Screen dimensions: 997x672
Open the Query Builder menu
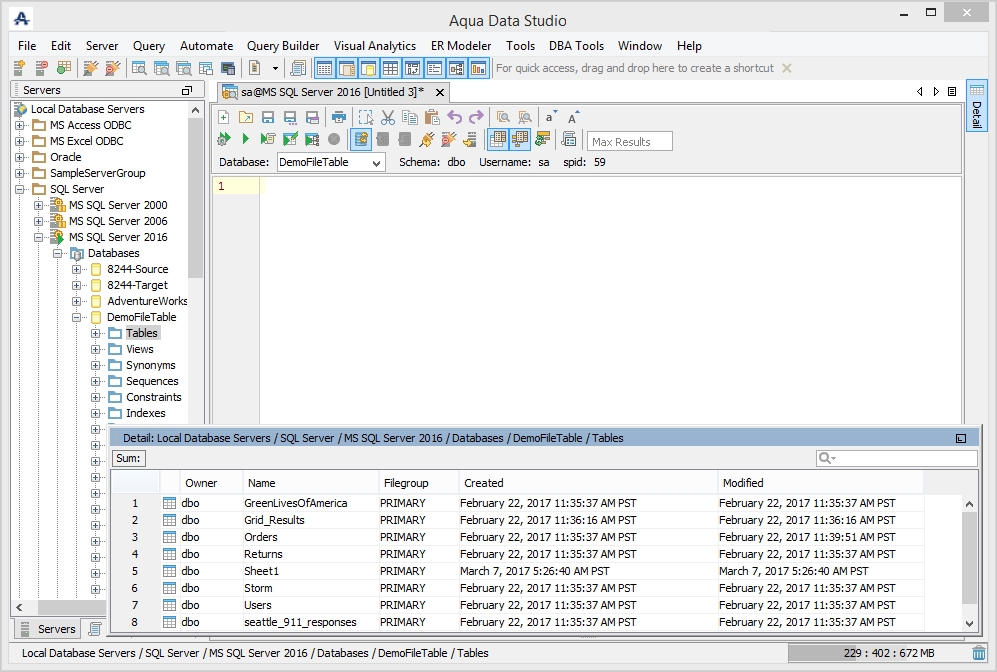pos(283,46)
